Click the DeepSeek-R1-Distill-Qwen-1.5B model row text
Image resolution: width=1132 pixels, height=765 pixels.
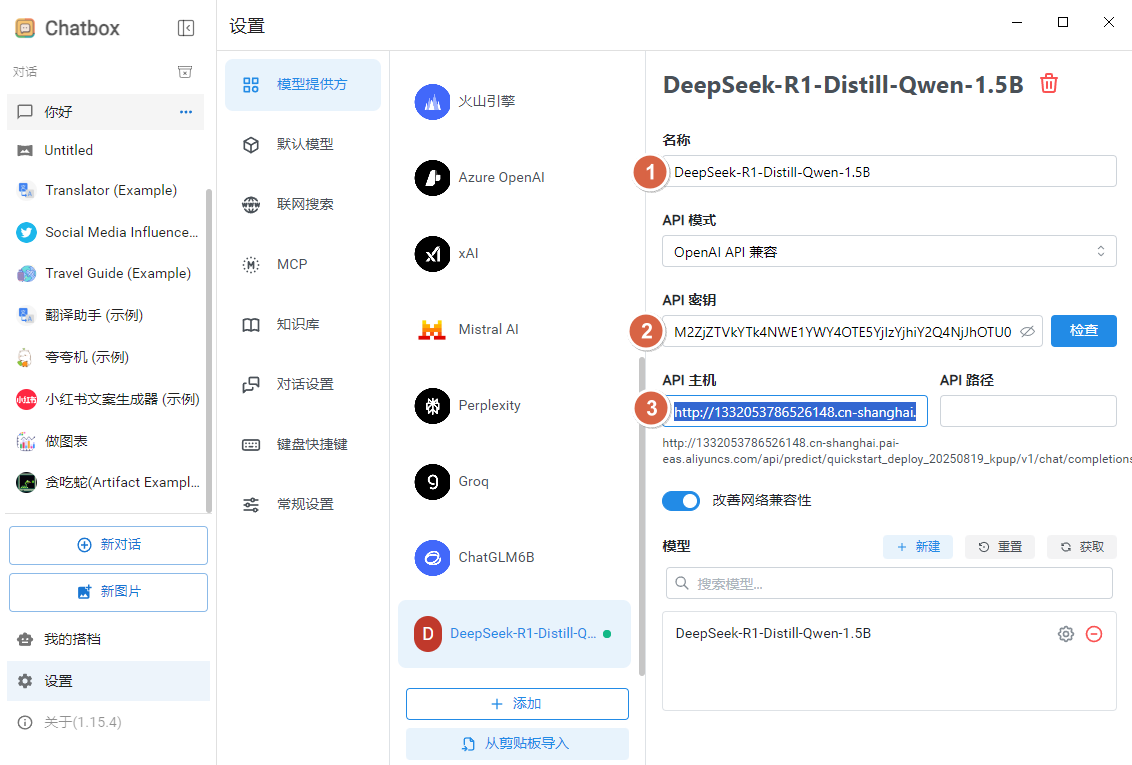773,634
